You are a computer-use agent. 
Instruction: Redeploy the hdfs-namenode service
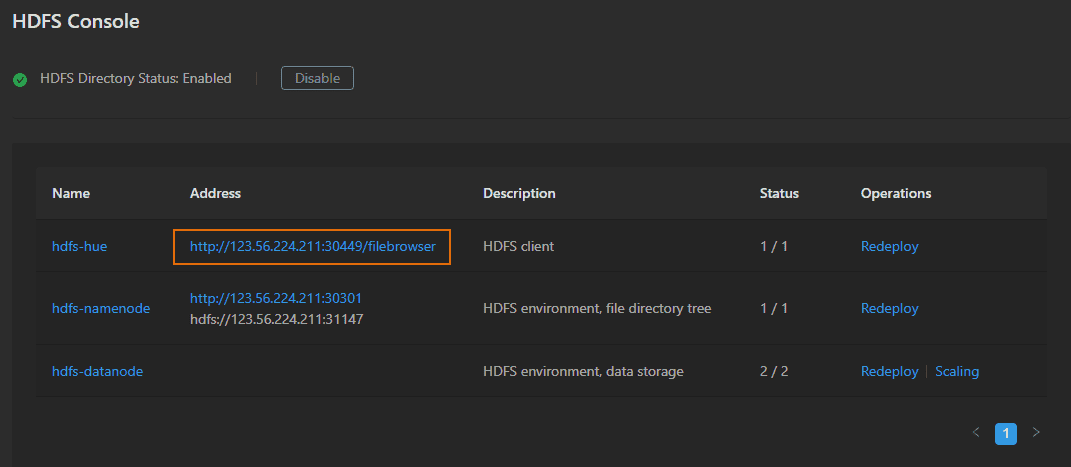coord(889,309)
